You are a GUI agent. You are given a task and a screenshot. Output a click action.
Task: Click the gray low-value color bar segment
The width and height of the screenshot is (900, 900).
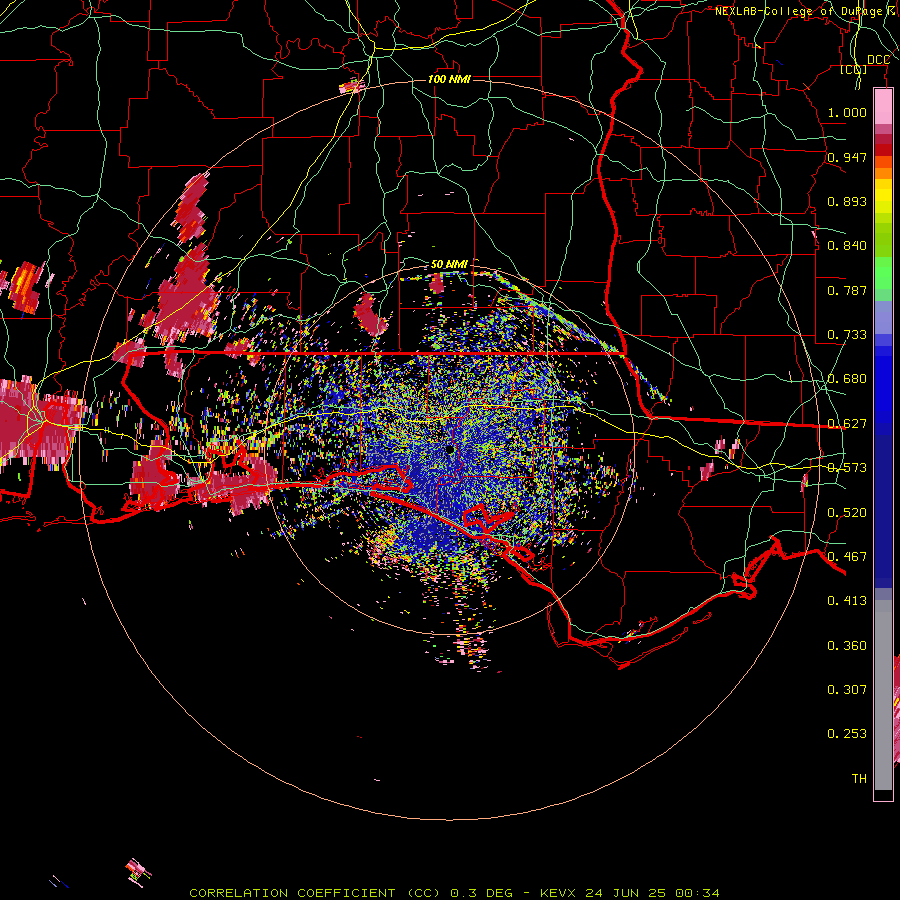click(883, 695)
